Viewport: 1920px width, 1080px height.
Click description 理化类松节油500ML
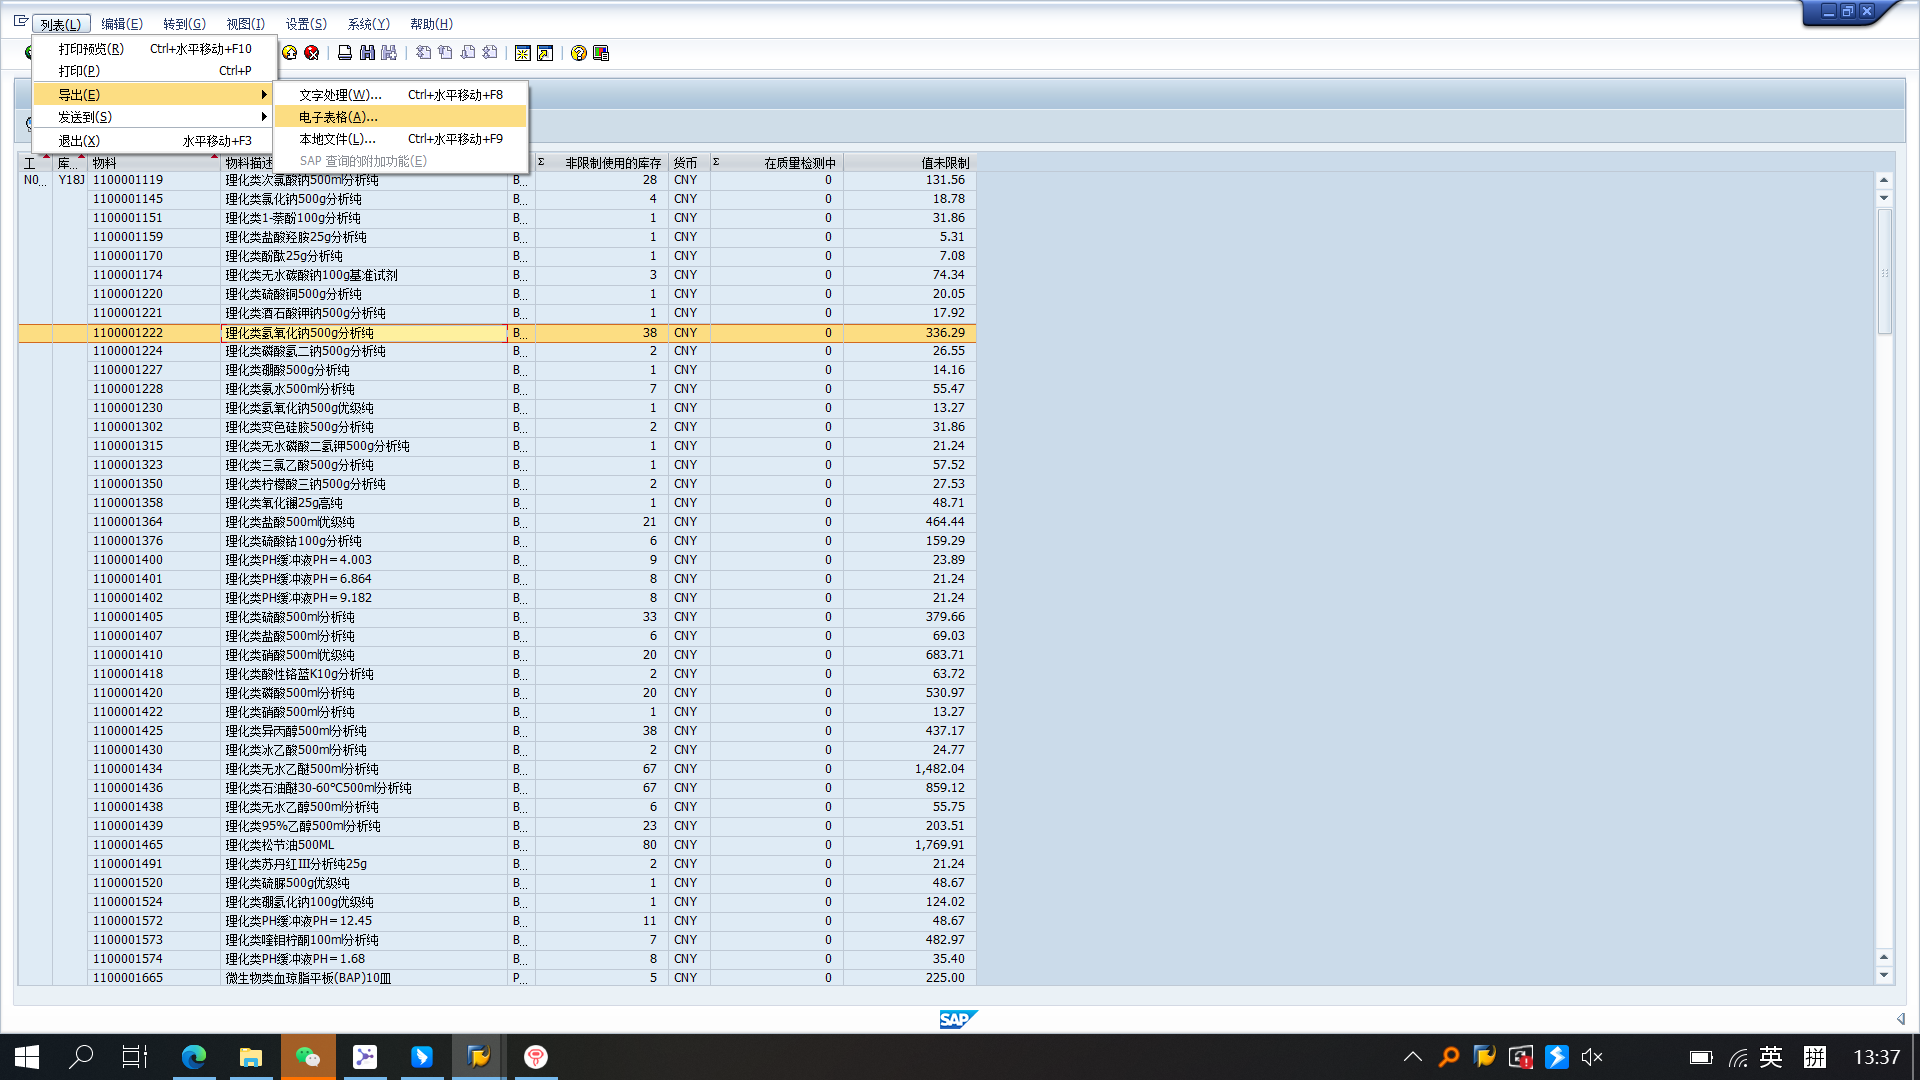pyautogui.click(x=280, y=845)
